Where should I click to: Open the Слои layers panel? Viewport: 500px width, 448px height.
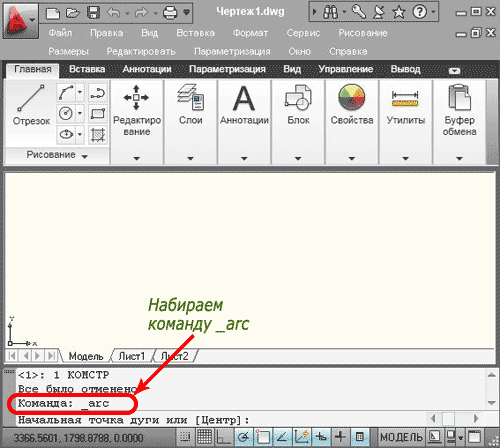pos(191,122)
